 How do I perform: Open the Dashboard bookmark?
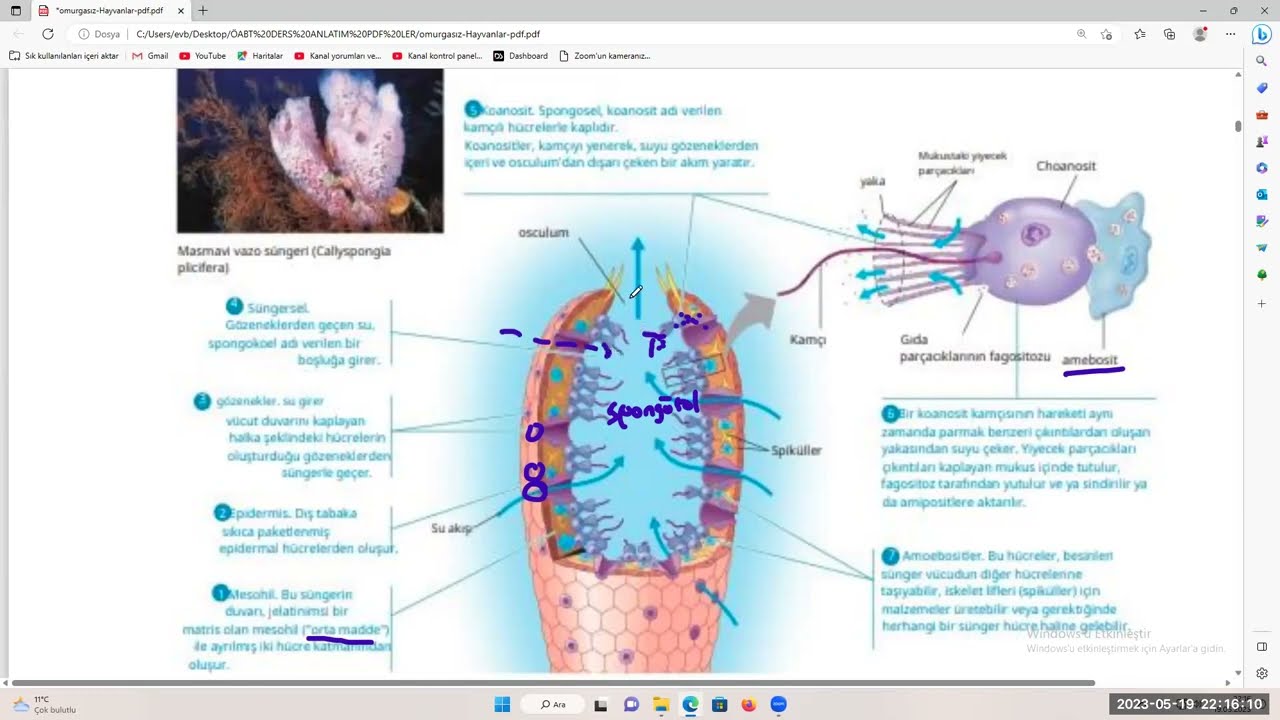pyautogui.click(x=521, y=56)
